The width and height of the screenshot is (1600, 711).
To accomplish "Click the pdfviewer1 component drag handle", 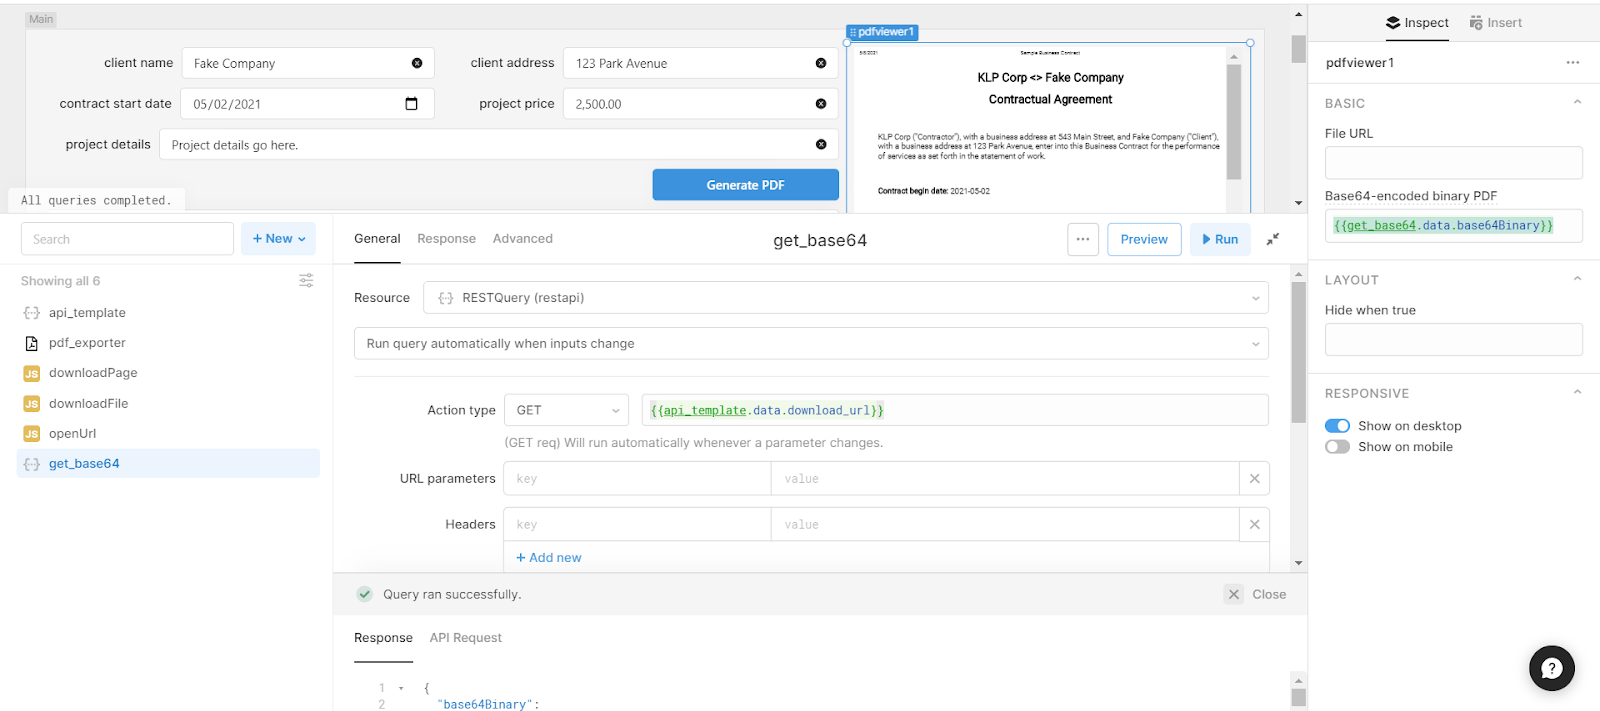I will [x=853, y=32].
